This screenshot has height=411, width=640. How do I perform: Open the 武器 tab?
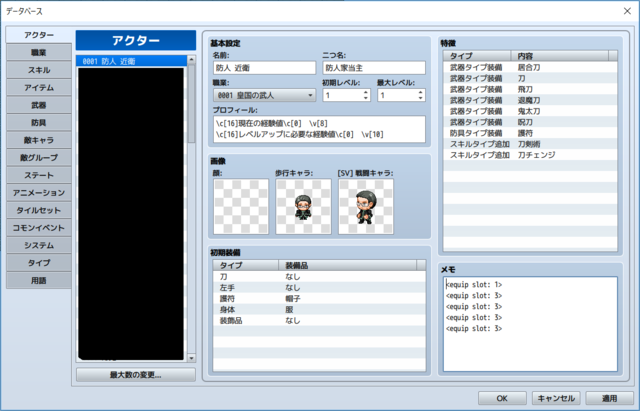(39, 105)
